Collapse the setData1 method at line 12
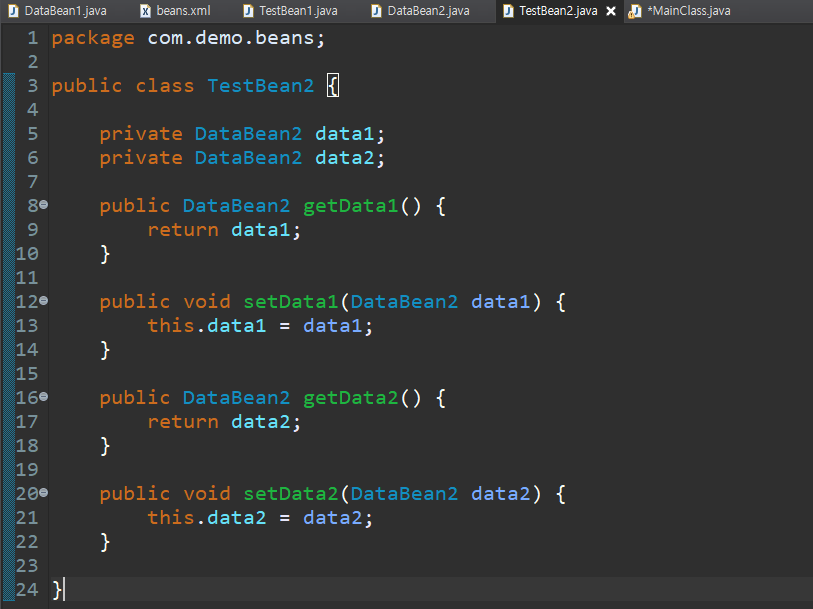This screenshot has width=813, height=609. coord(44,301)
